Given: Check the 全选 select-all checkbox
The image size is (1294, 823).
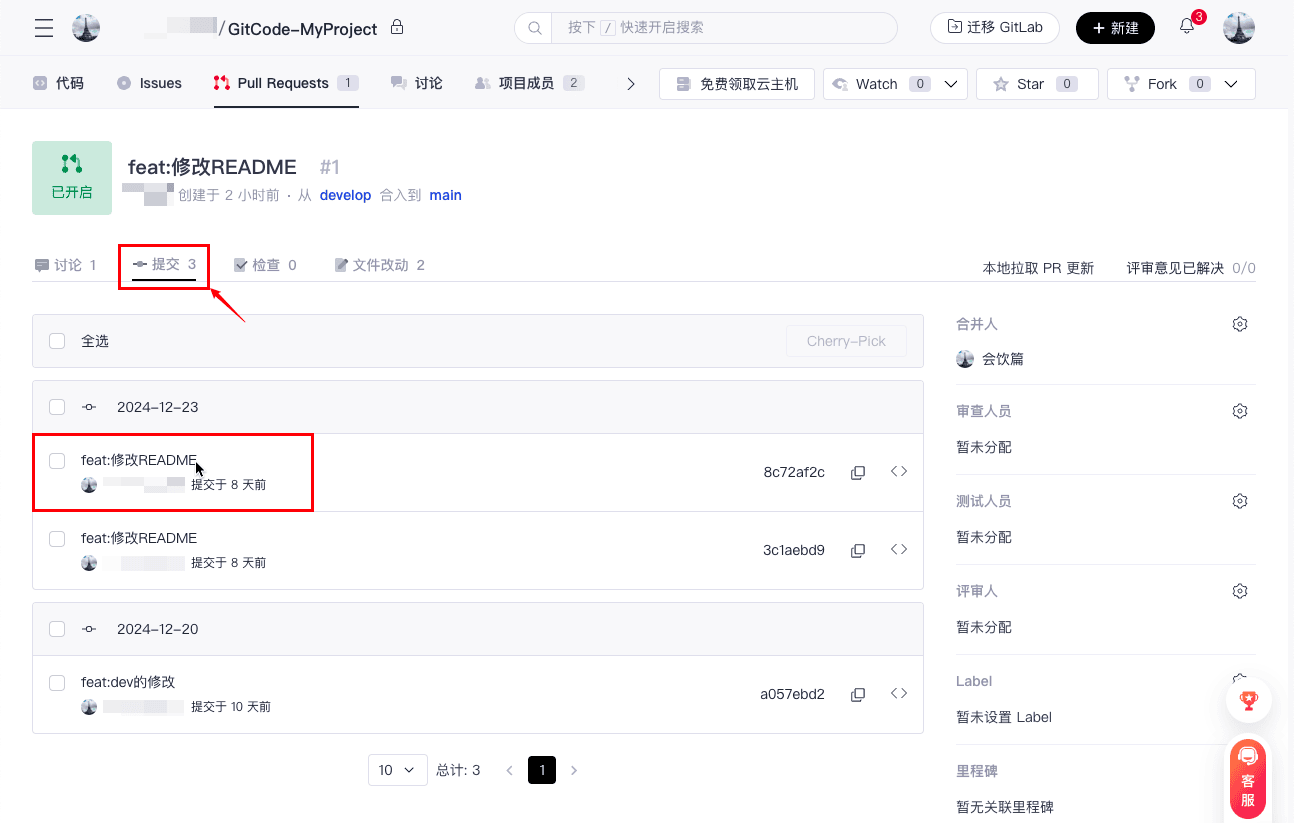Looking at the screenshot, I should click(57, 341).
